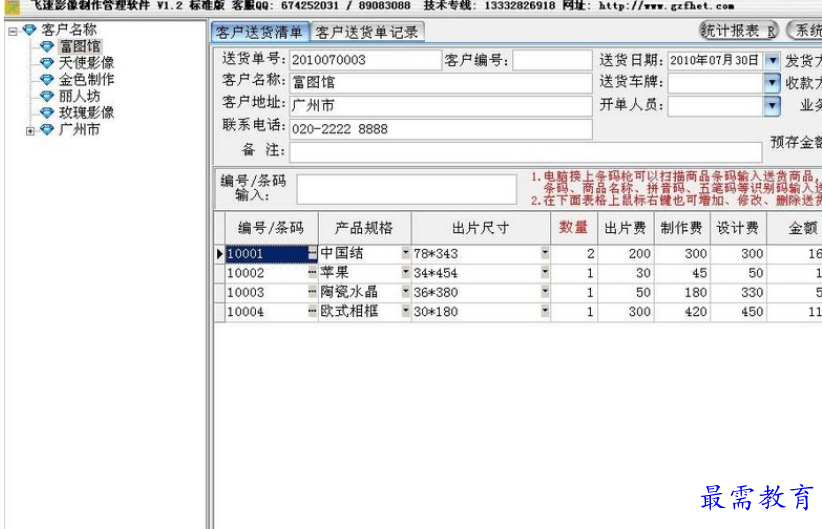Open 产品规格 dropdown for 苹果
822x529 pixels.
[x=405, y=272]
